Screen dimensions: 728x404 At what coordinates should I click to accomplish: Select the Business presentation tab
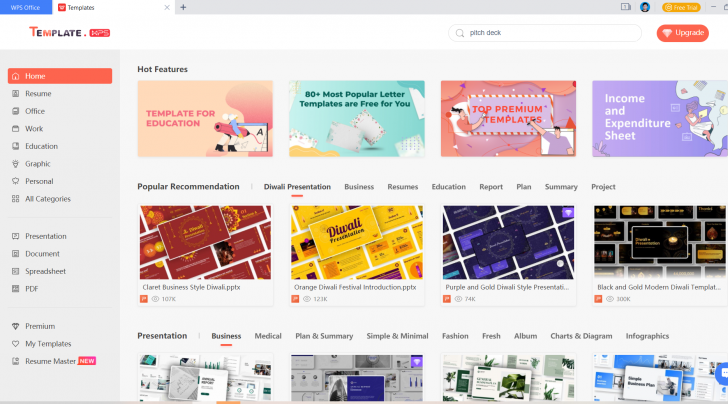[x=226, y=336]
